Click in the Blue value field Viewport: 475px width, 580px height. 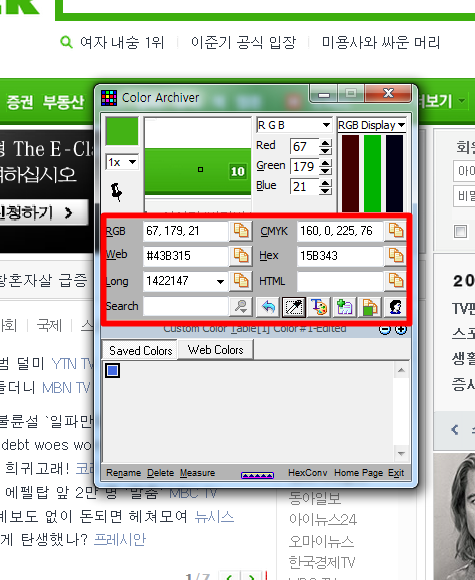point(304,186)
